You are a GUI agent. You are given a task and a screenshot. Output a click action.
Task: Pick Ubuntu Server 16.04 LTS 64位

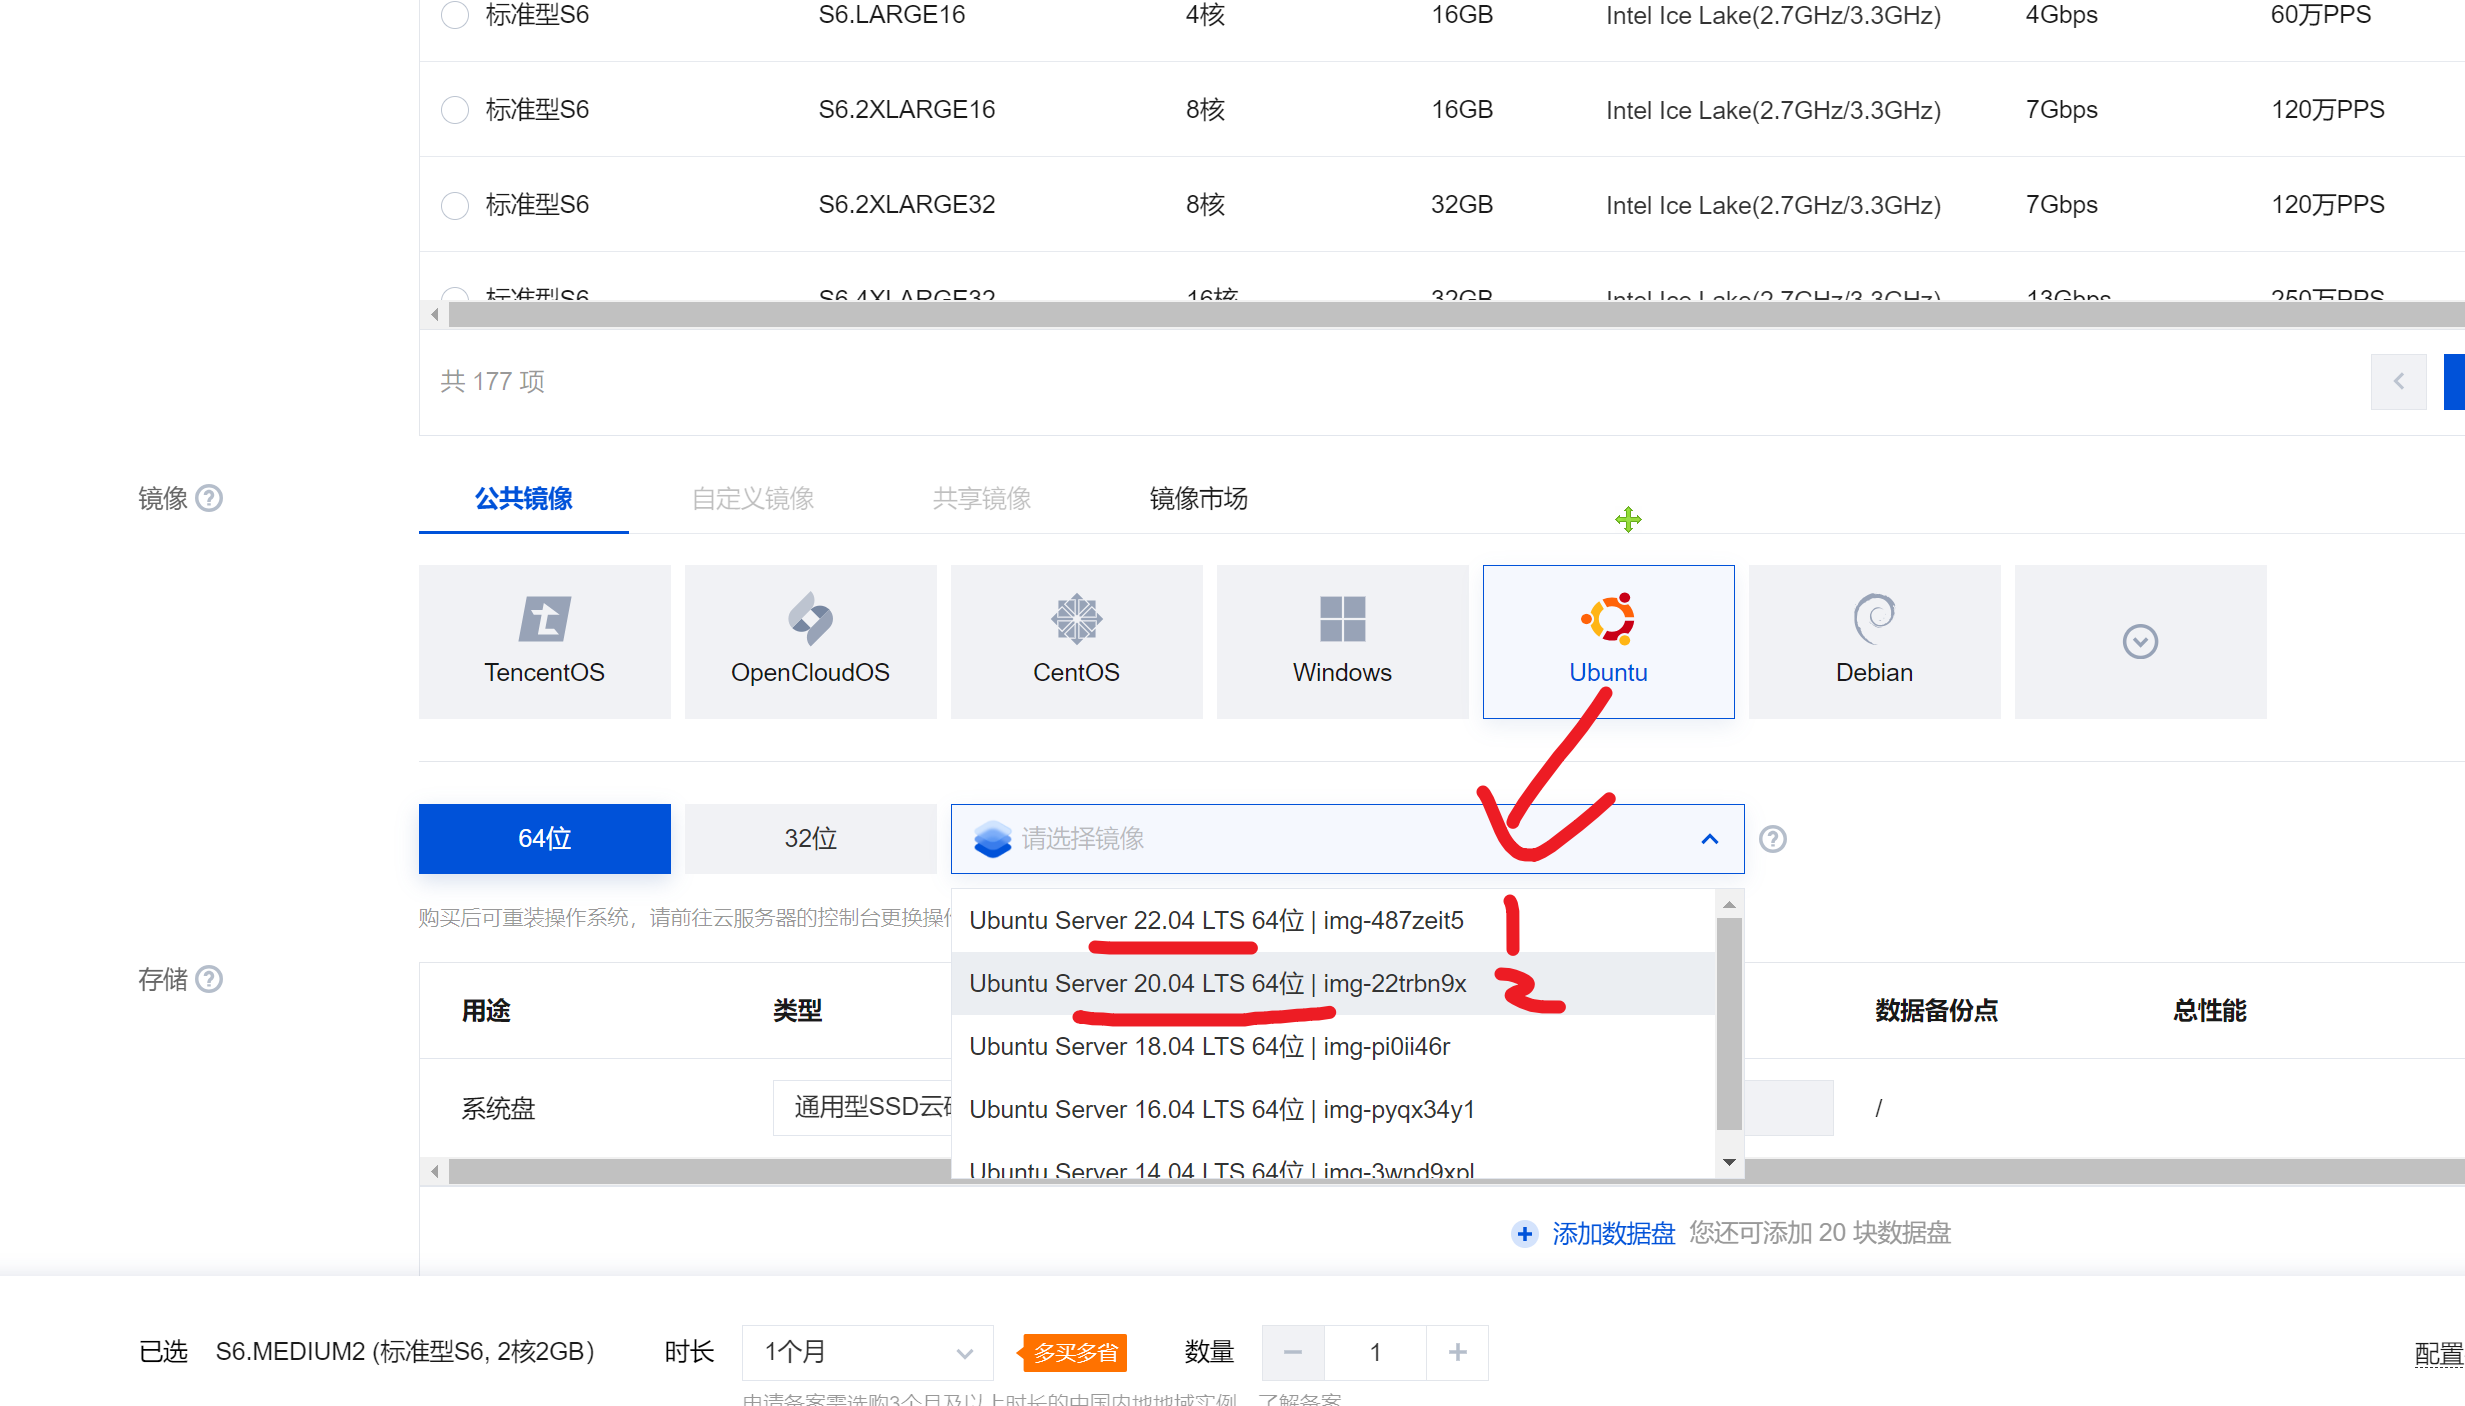1333,1109
